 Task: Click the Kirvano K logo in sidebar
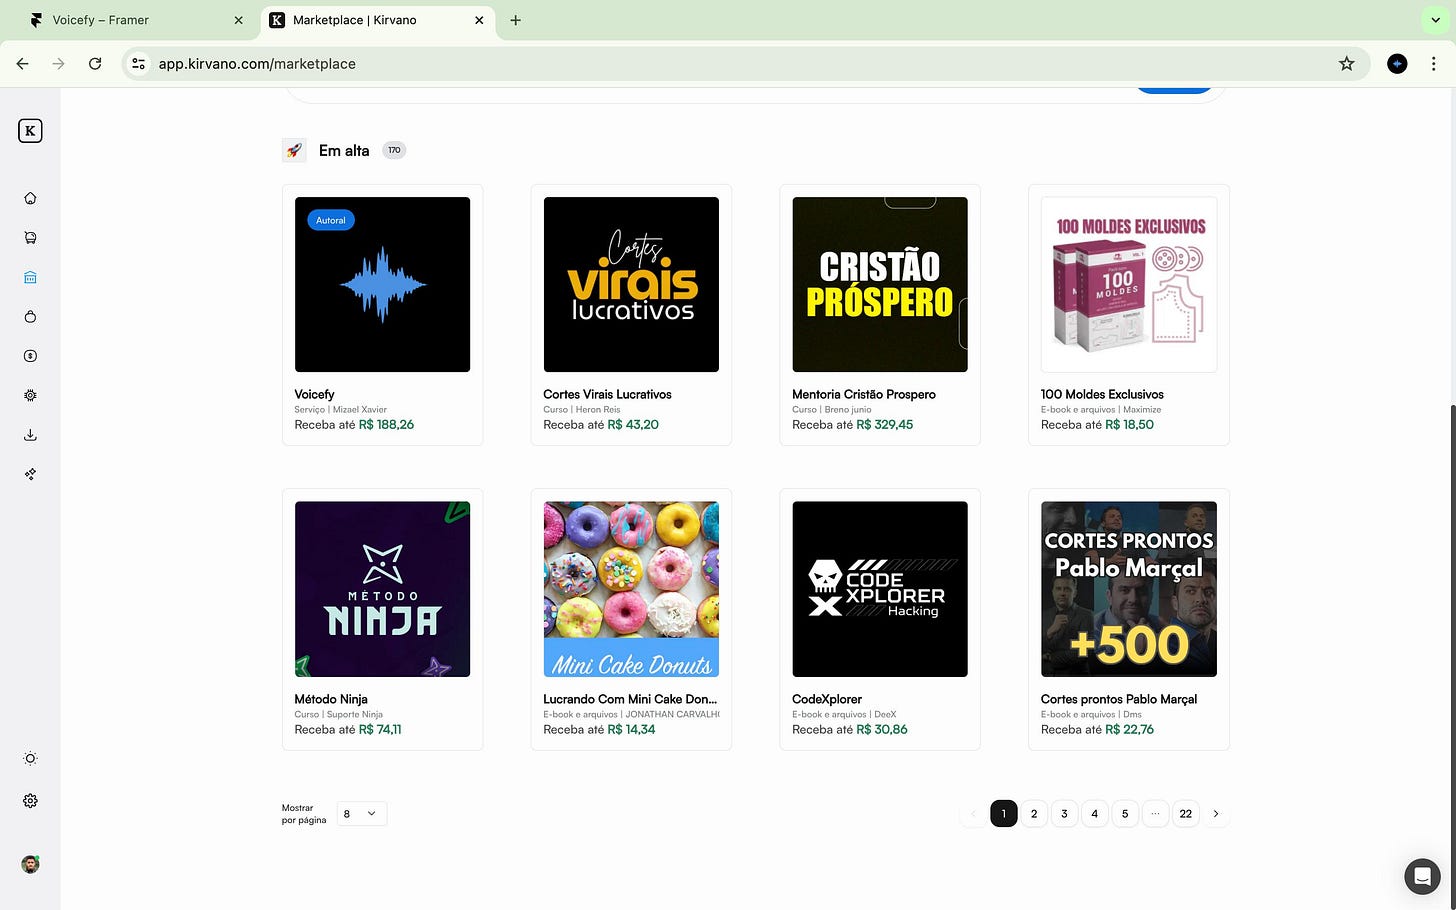click(30, 131)
